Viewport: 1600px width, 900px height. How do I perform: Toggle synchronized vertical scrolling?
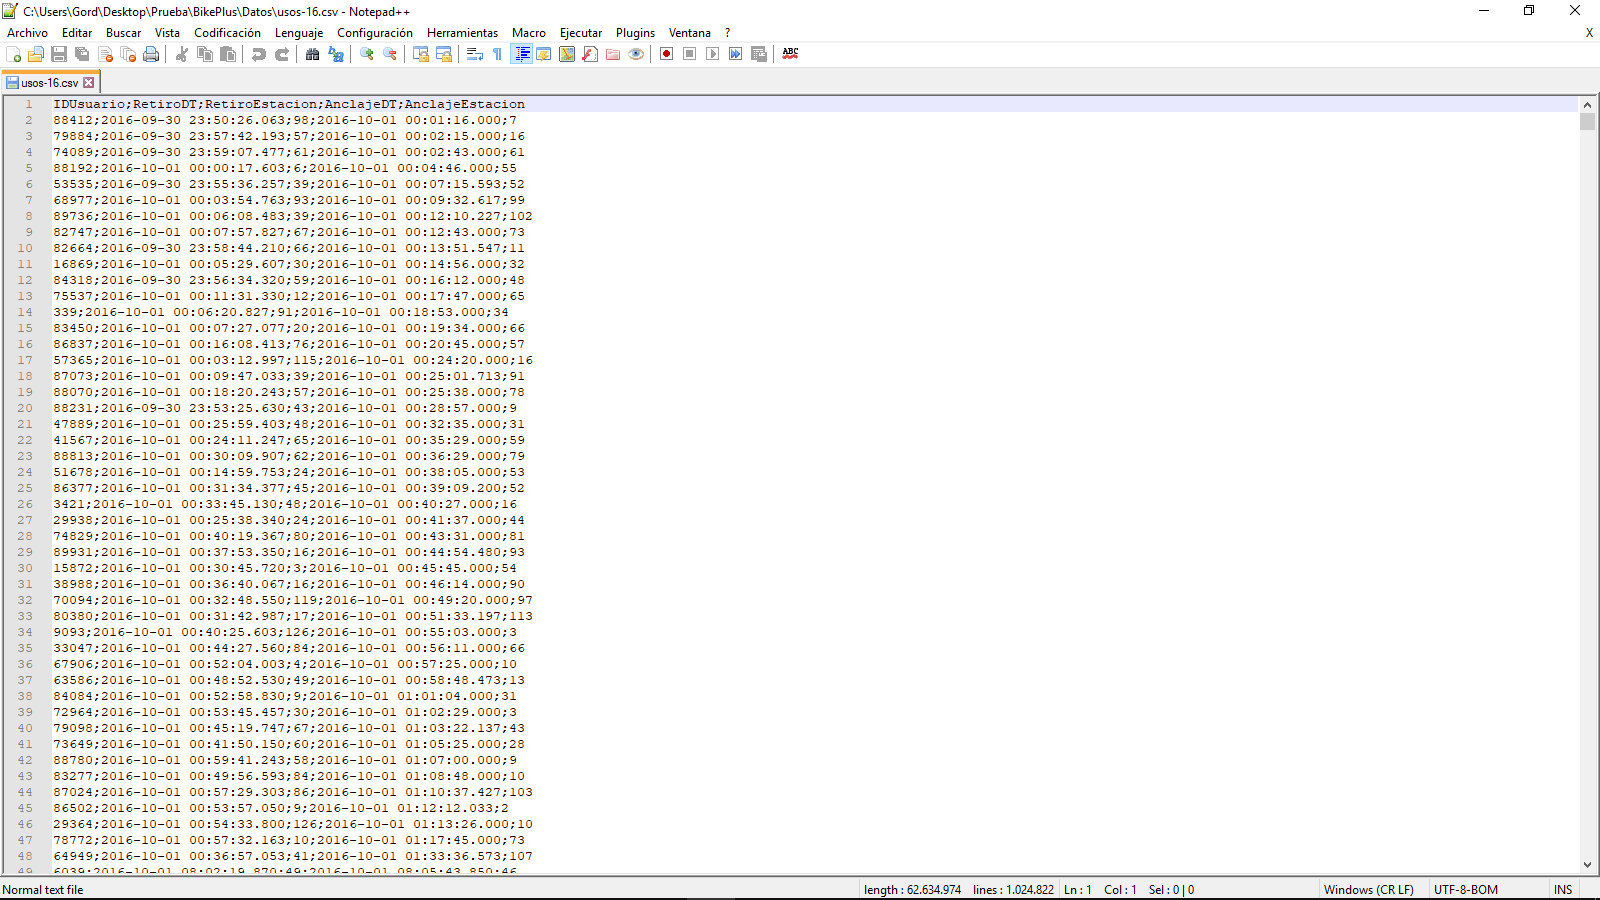421,54
